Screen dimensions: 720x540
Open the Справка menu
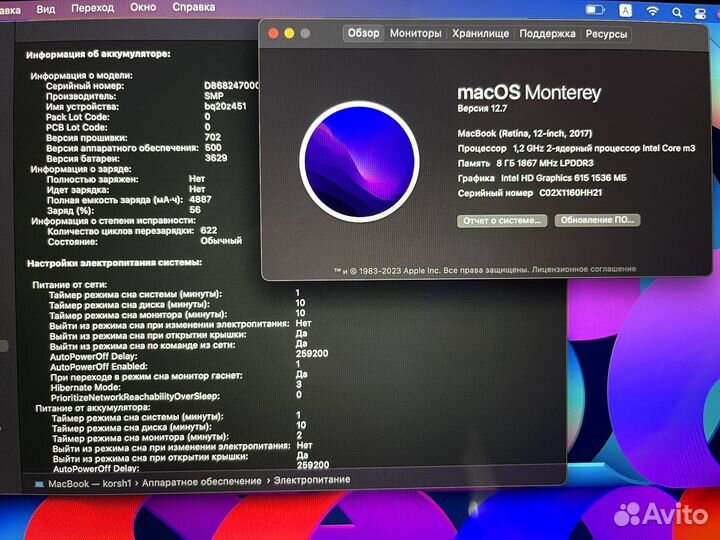(x=193, y=7)
